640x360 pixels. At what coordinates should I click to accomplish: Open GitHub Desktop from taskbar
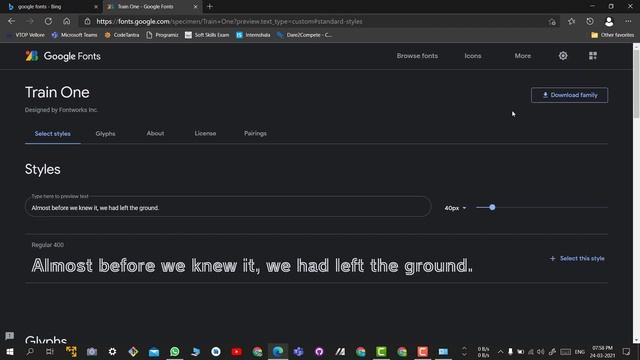tap(319, 351)
